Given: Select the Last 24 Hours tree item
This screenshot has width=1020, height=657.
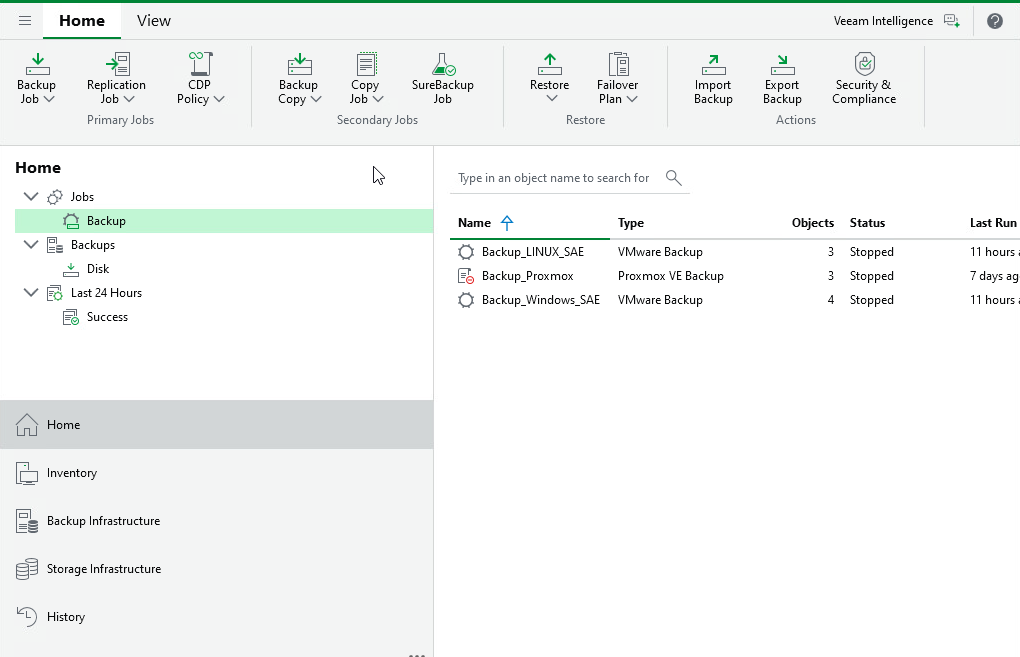Looking at the screenshot, I should click(107, 293).
